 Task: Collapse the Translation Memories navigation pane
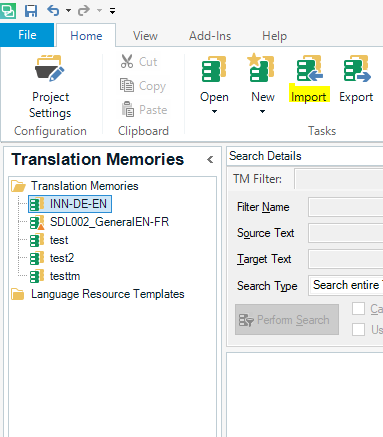(x=210, y=160)
